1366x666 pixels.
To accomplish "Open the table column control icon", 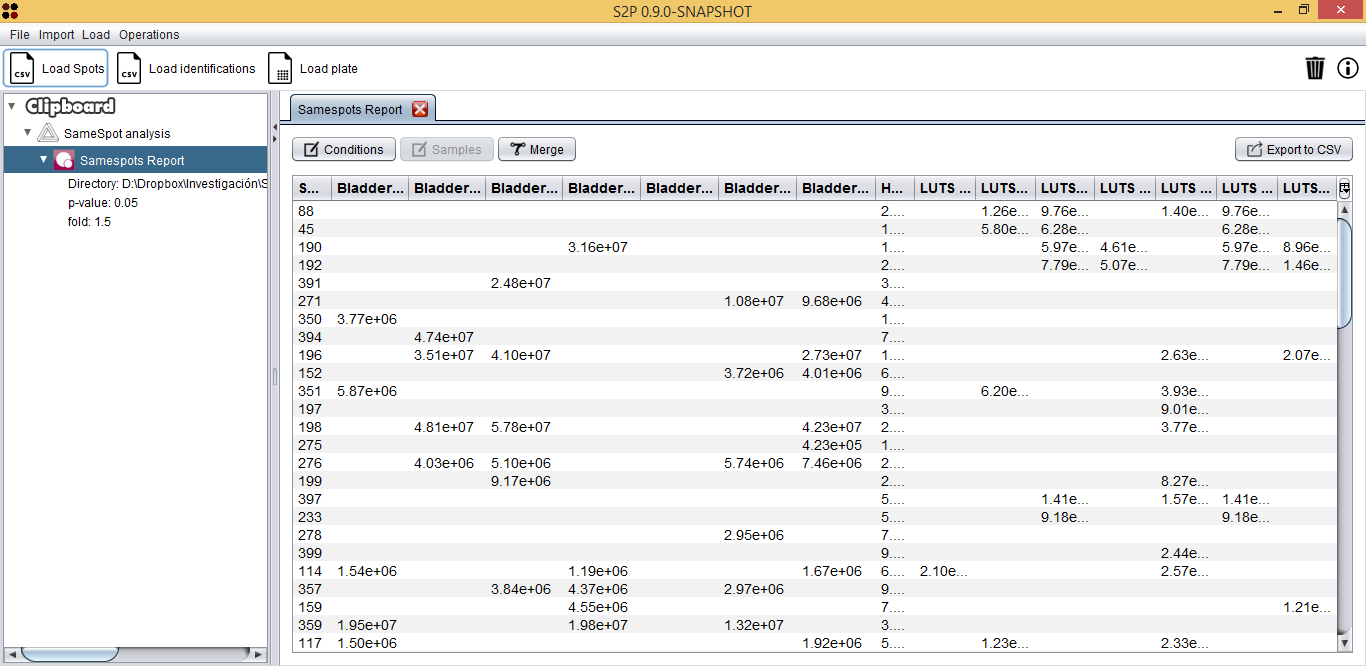I will pyautogui.click(x=1344, y=188).
